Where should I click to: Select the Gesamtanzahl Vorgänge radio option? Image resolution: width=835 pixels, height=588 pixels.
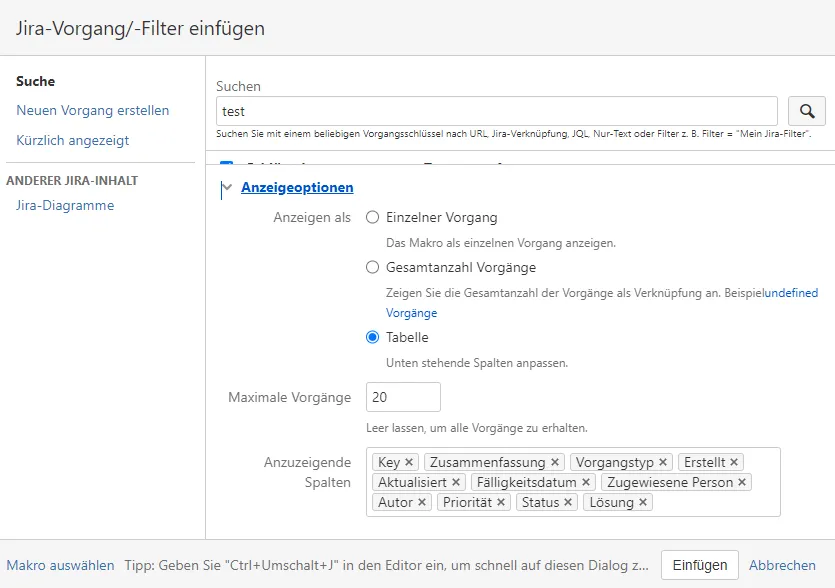(373, 267)
